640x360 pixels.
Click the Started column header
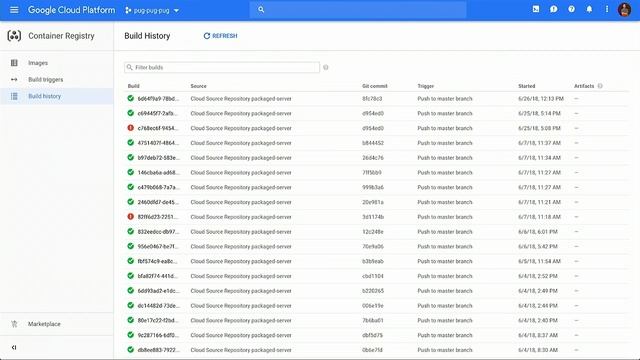pyautogui.click(x=527, y=86)
